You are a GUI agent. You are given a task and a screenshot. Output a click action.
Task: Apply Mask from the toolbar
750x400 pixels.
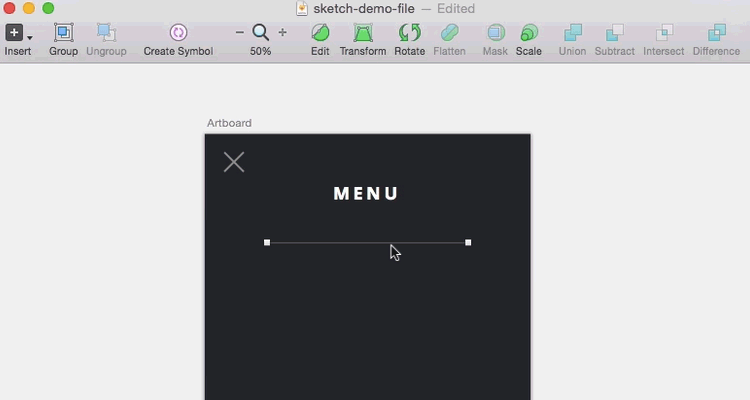(495, 34)
